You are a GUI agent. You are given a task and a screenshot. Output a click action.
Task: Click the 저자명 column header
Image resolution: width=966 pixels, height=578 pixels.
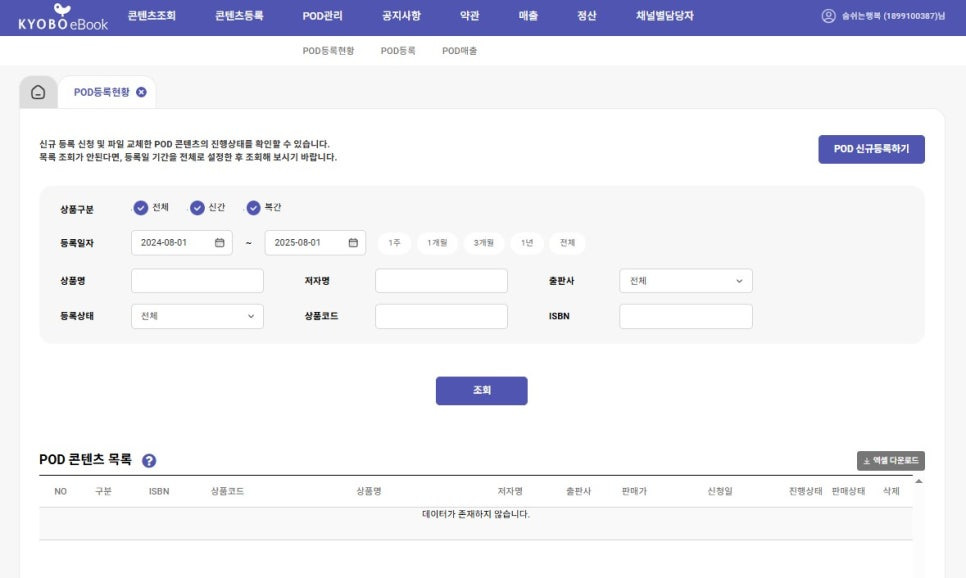510,491
